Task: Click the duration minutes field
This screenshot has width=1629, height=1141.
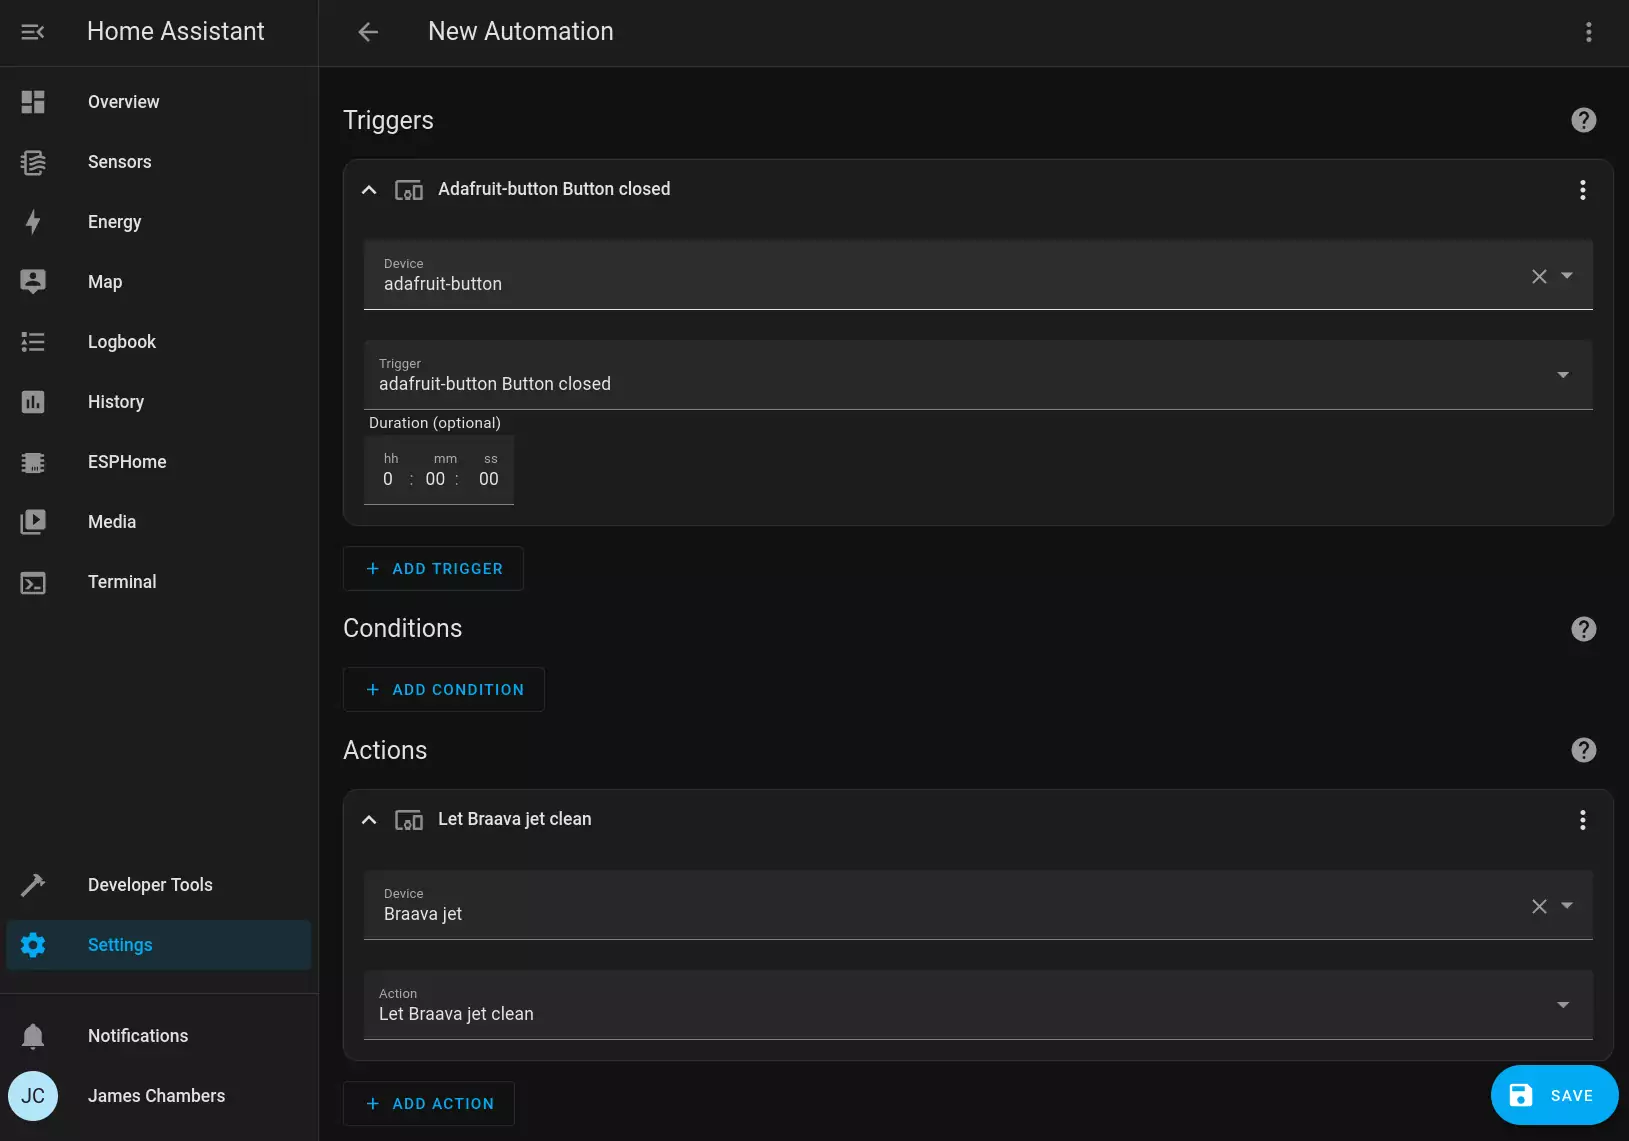Action: pyautogui.click(x=435, y=479)
